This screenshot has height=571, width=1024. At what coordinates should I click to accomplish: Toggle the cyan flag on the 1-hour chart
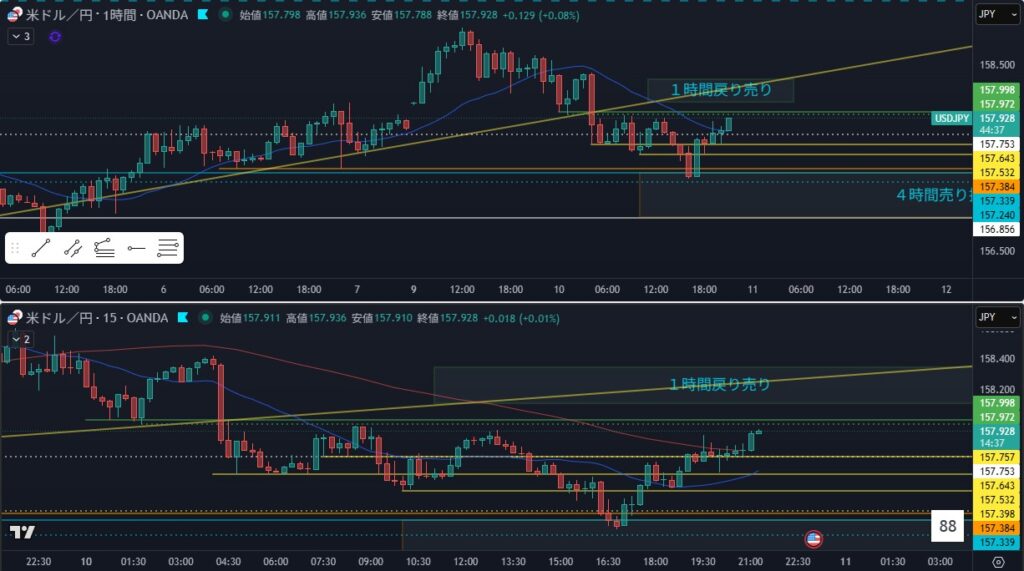(x=203, y=15)
